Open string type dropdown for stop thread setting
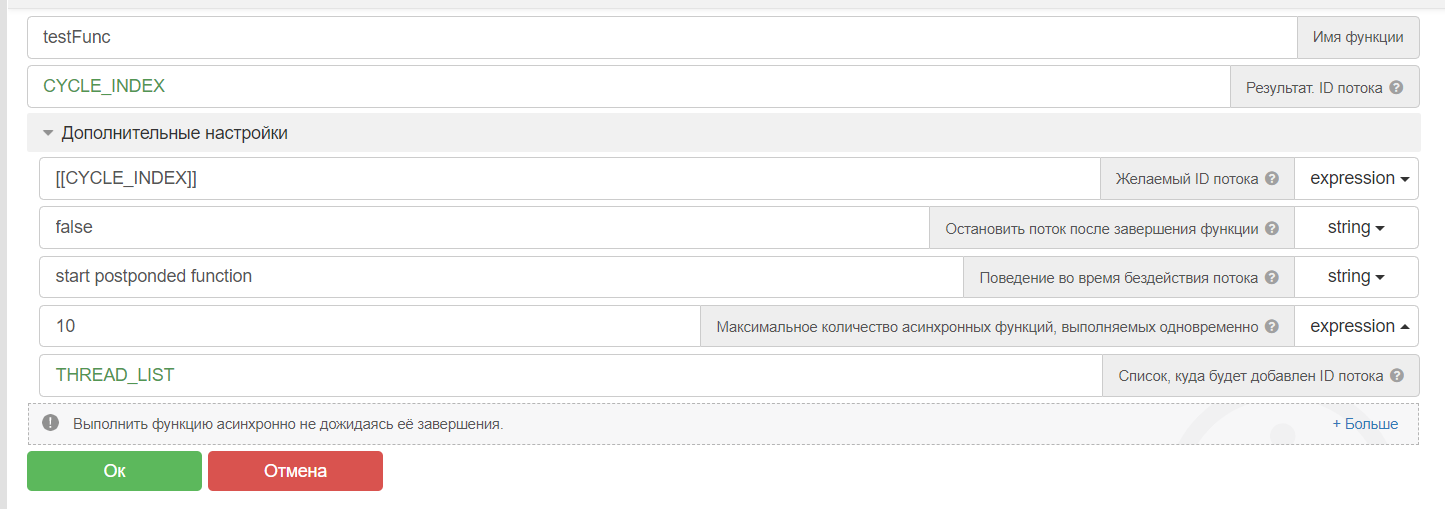Image resolution: width=1445 pixels, height=509 pixels. click(x=1356, y=228)
